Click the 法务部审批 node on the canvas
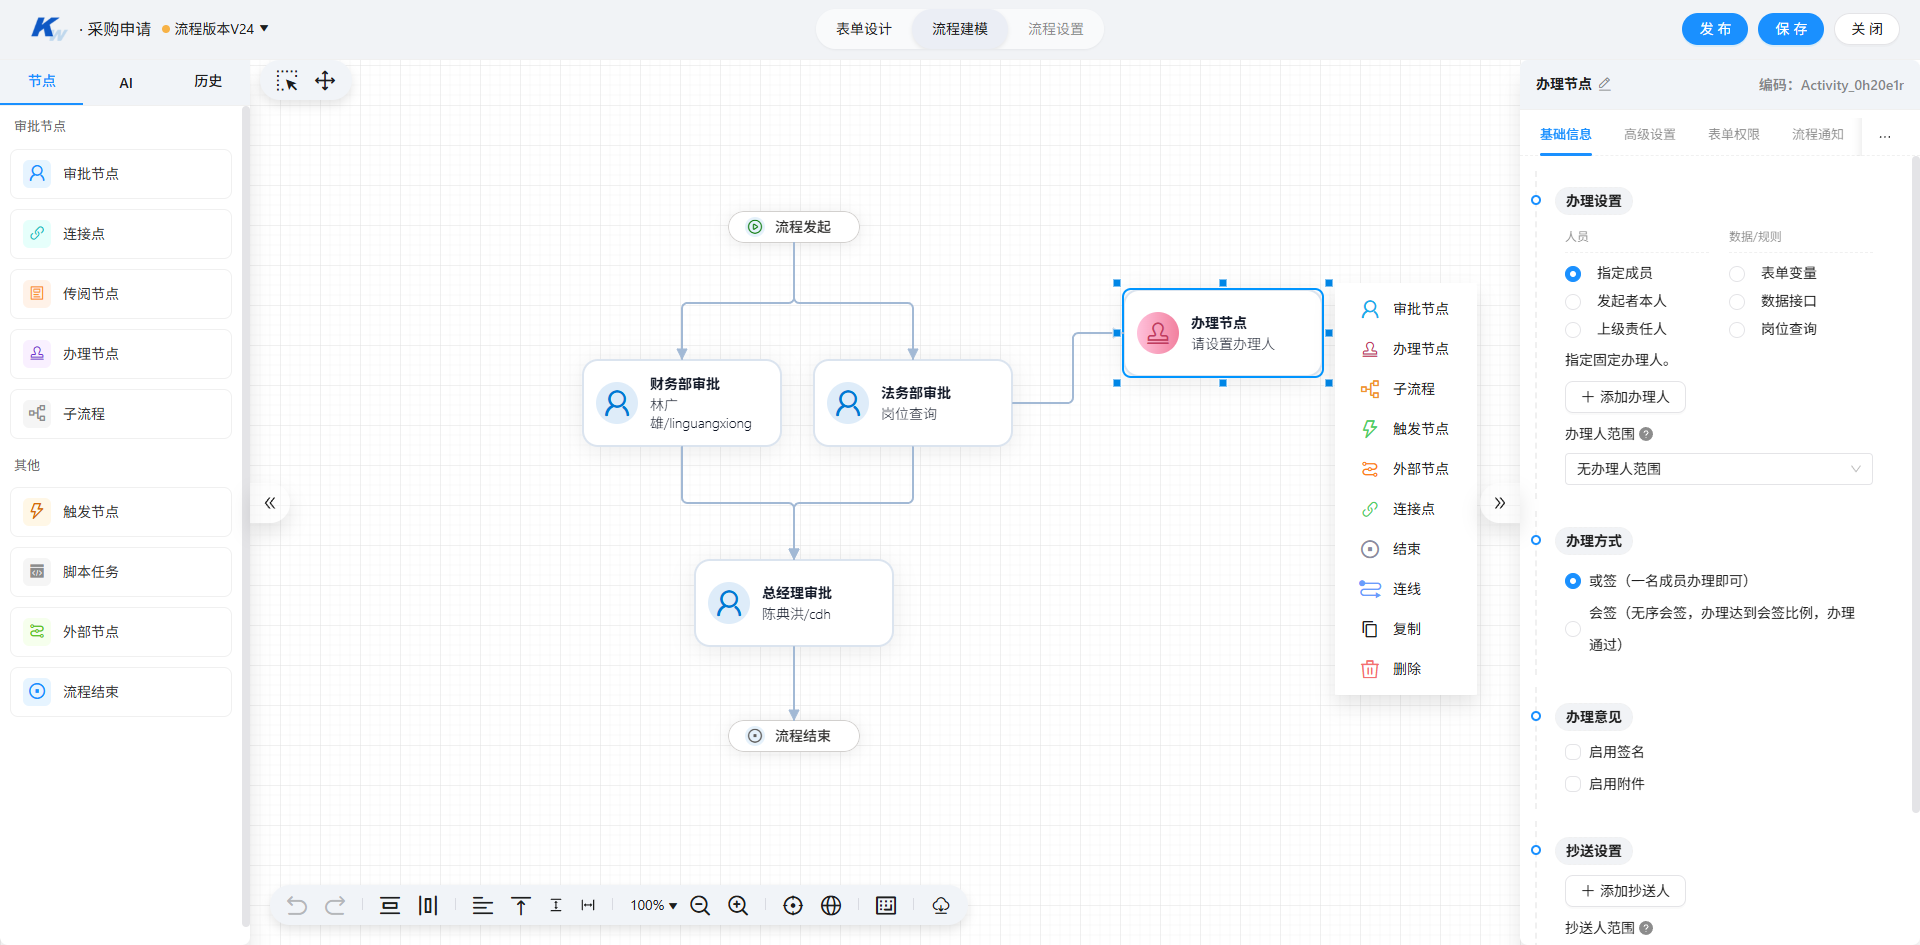Screen dimensions: 1920x945 [913, 403]
